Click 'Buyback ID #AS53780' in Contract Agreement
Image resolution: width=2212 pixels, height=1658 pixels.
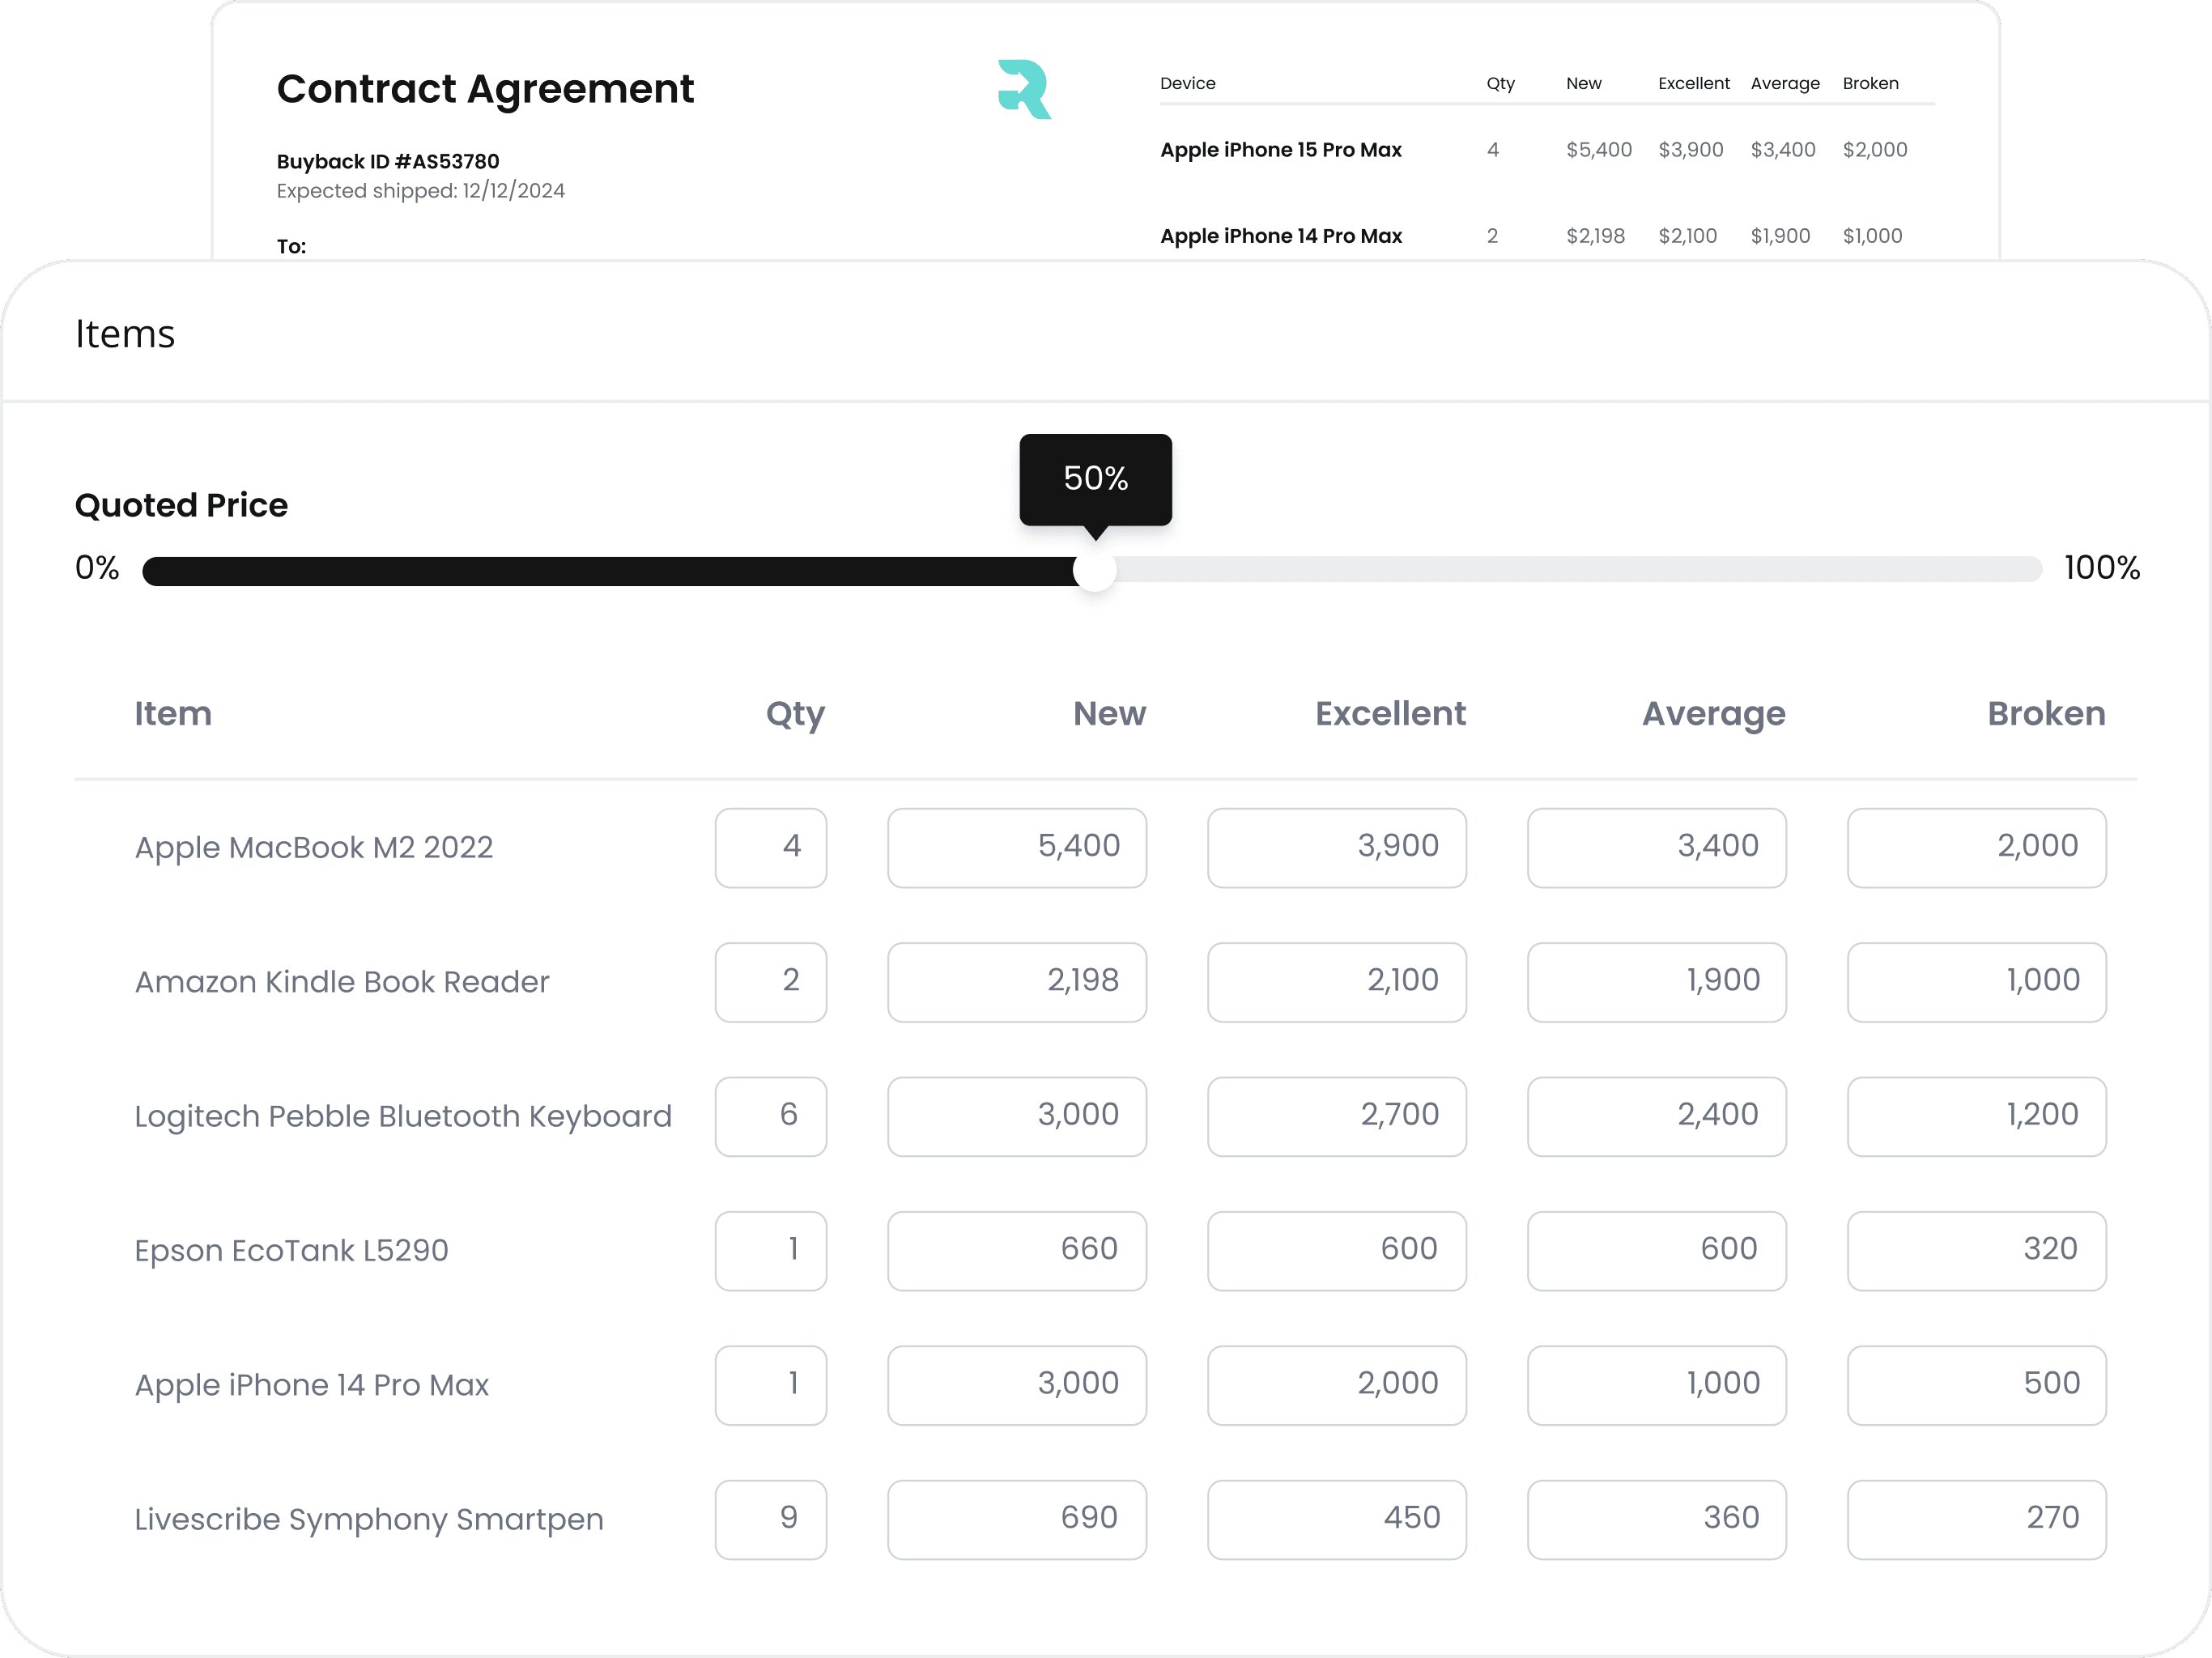388,161
